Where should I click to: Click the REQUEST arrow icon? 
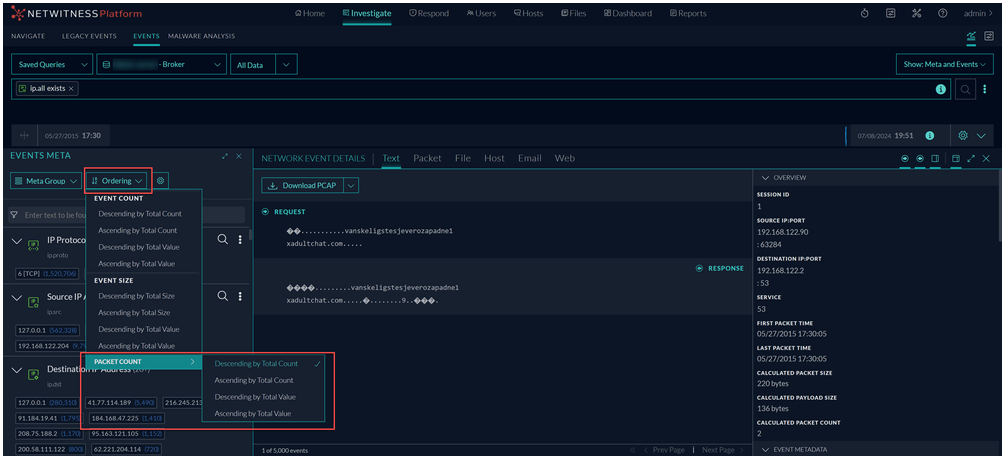click(265, 212)
